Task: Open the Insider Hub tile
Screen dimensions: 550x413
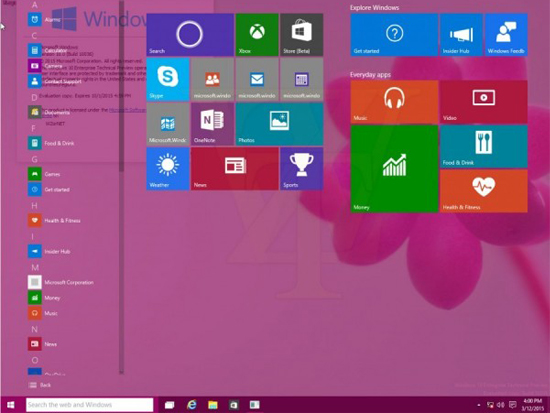Action: (x=461, y=35)
